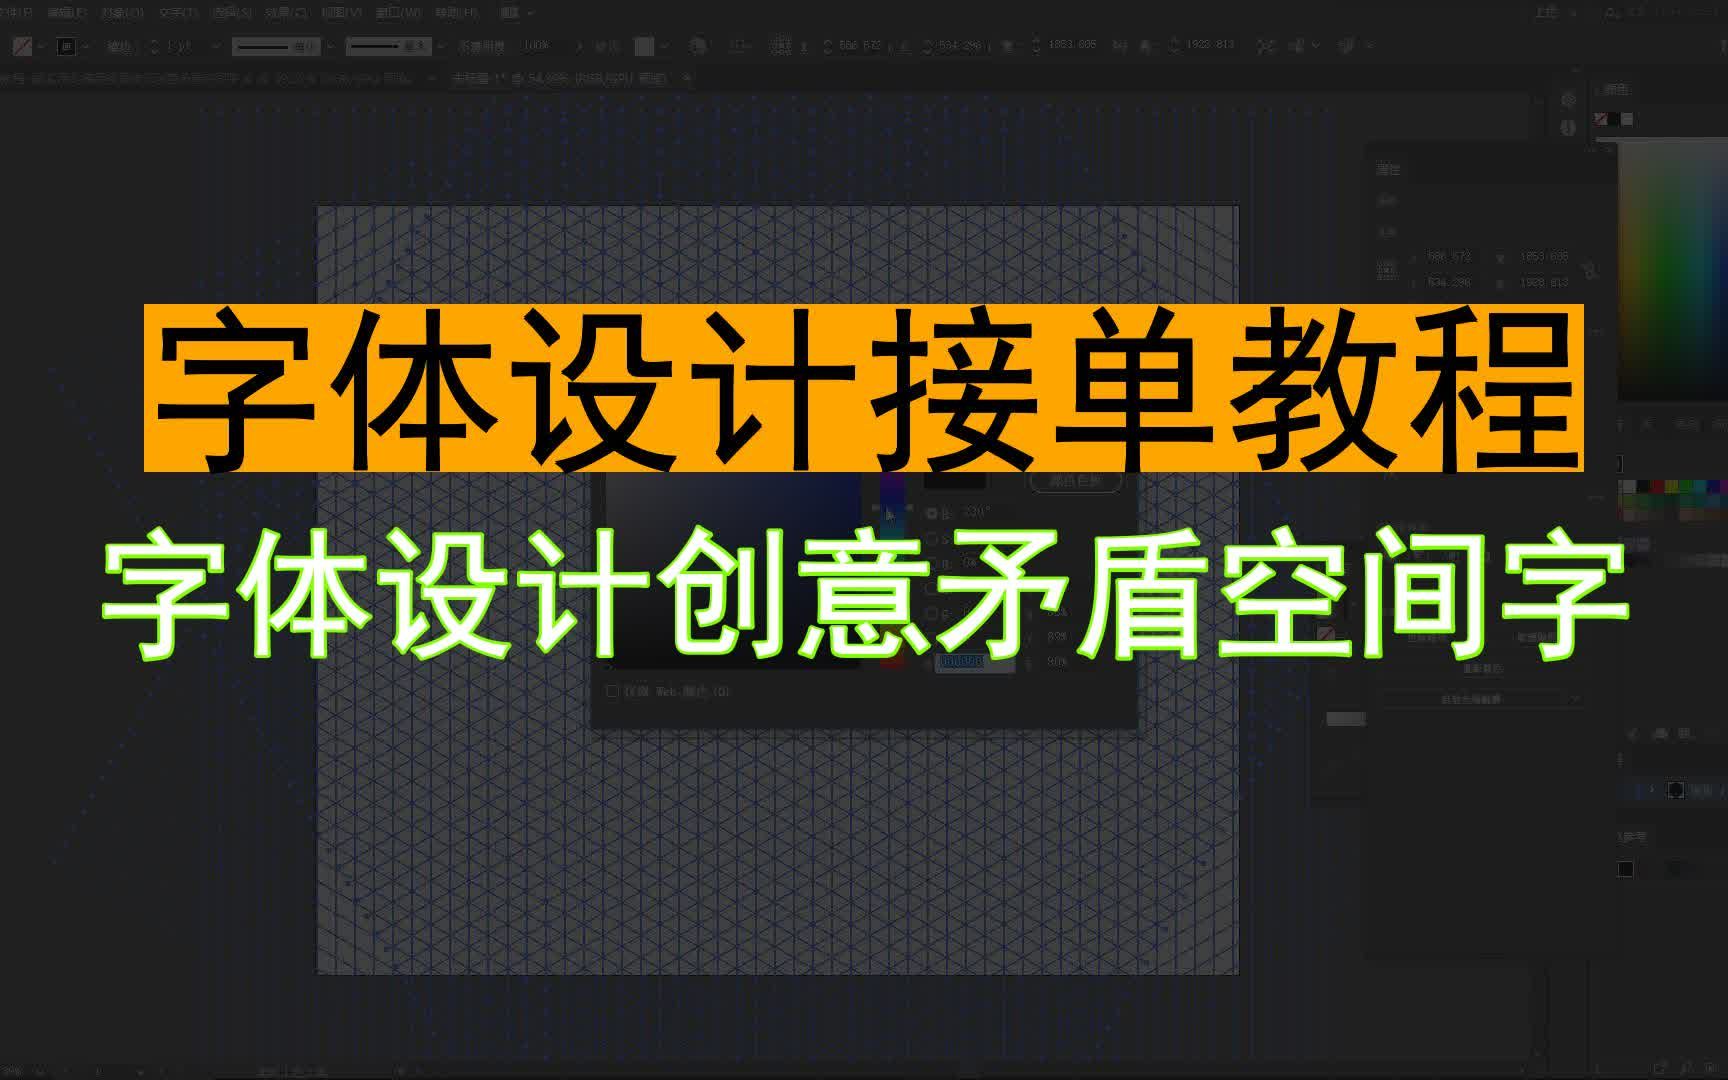Click the 颜色色板 button in color picker
Screen dimensions: 1728x1080
point(1076,481)
